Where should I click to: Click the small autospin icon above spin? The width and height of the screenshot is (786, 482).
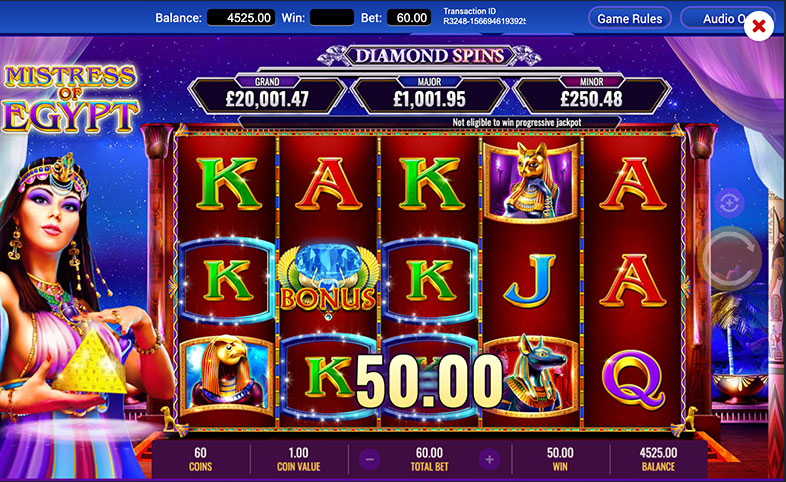tap(728, 203)
